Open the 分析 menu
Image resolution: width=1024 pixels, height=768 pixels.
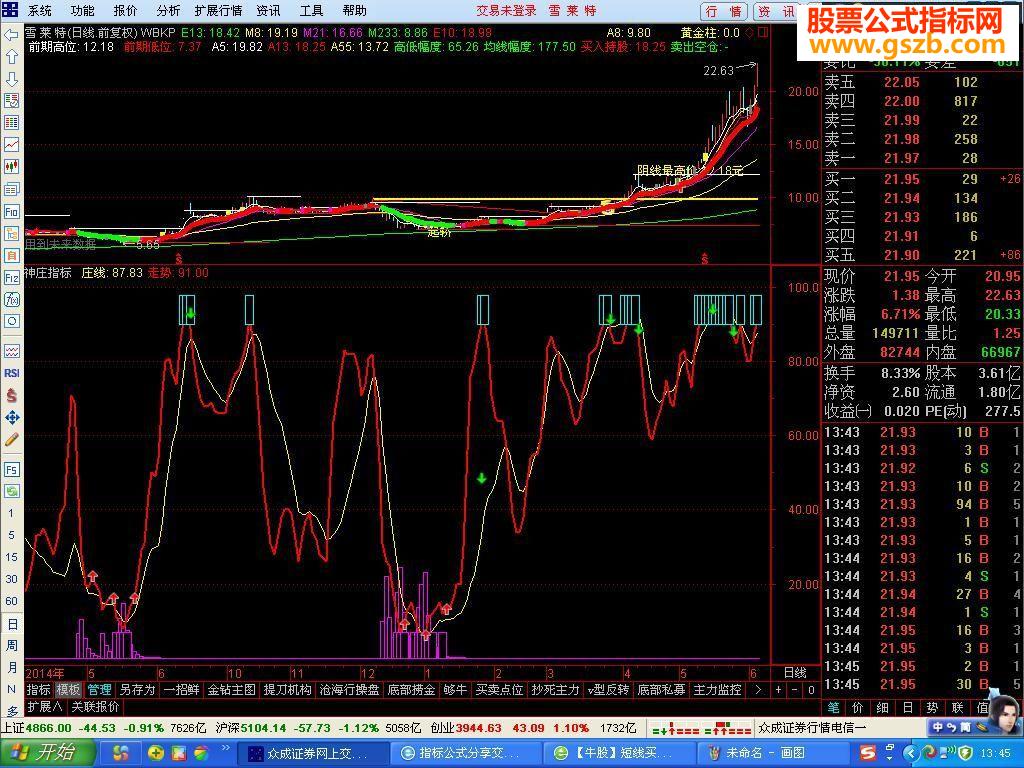pyautogui.click(x=168, y=10)
